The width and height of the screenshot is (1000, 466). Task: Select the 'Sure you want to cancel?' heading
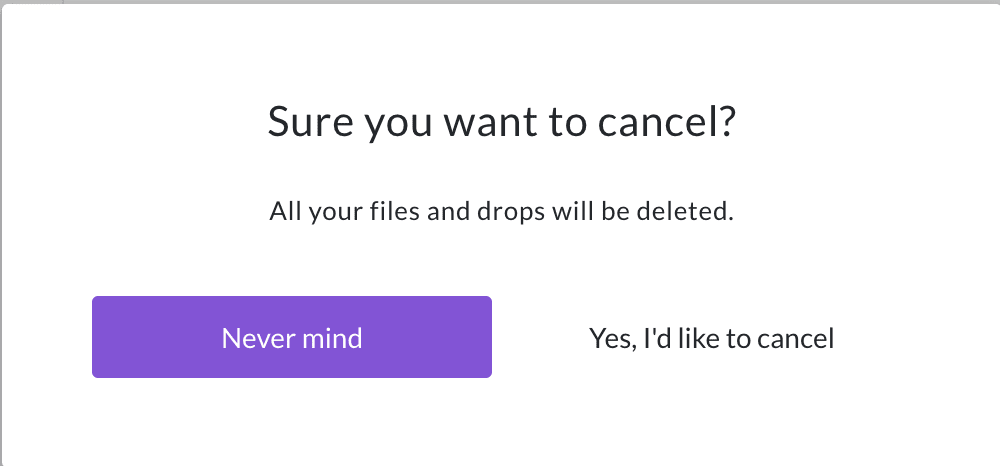501,122
